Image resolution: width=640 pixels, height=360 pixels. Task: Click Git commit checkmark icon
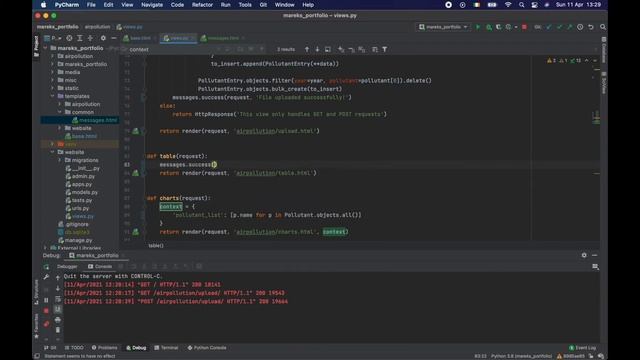click(559, 27)
